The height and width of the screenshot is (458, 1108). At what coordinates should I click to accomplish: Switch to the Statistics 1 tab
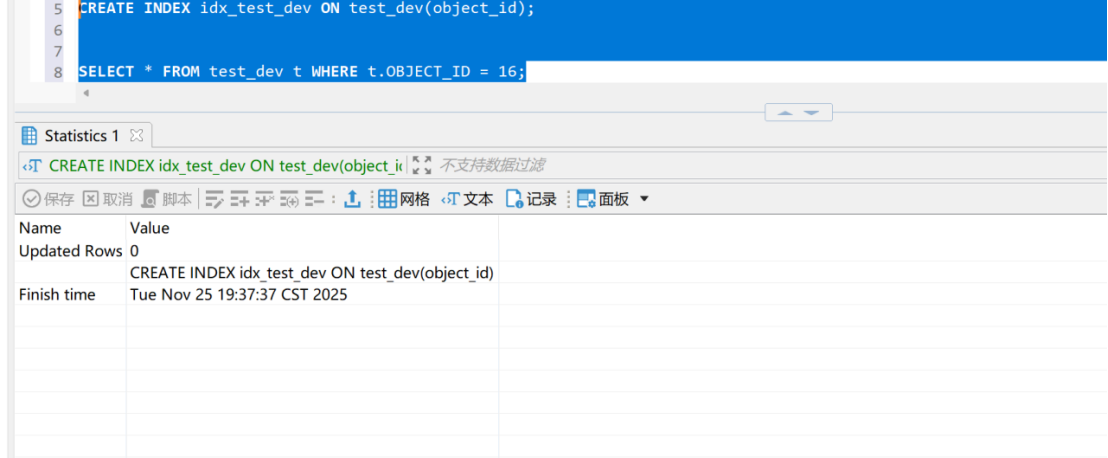80,135
